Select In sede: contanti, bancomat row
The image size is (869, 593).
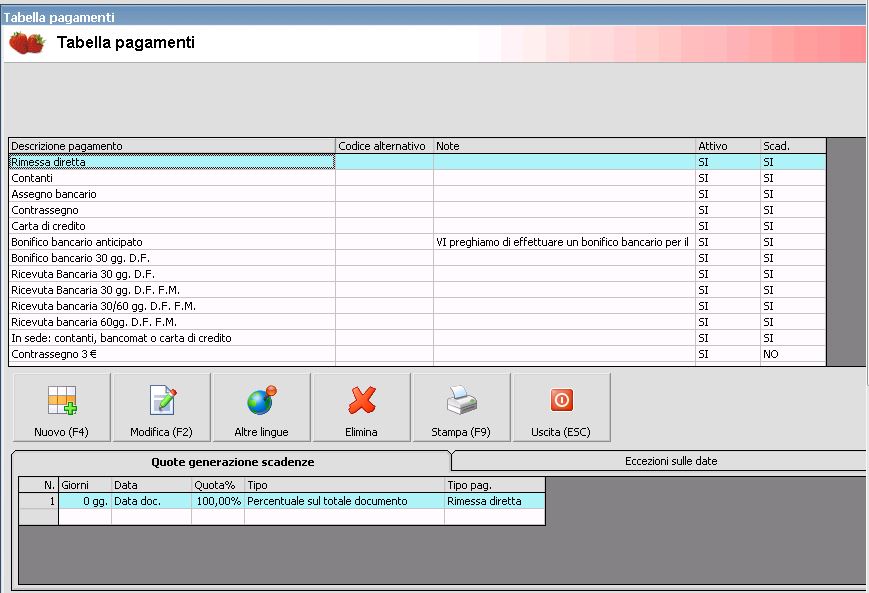[x=417, y=338]
